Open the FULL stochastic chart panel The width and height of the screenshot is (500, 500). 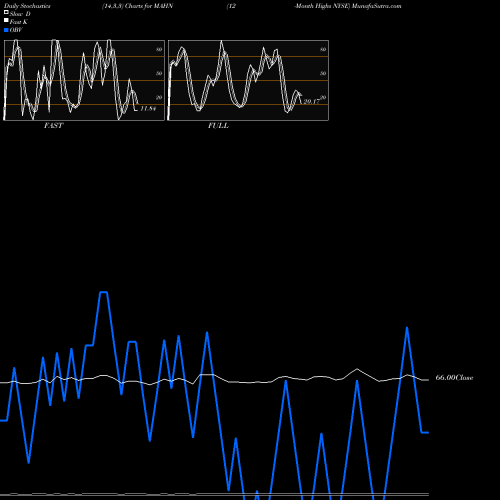(x=248, y=80)
